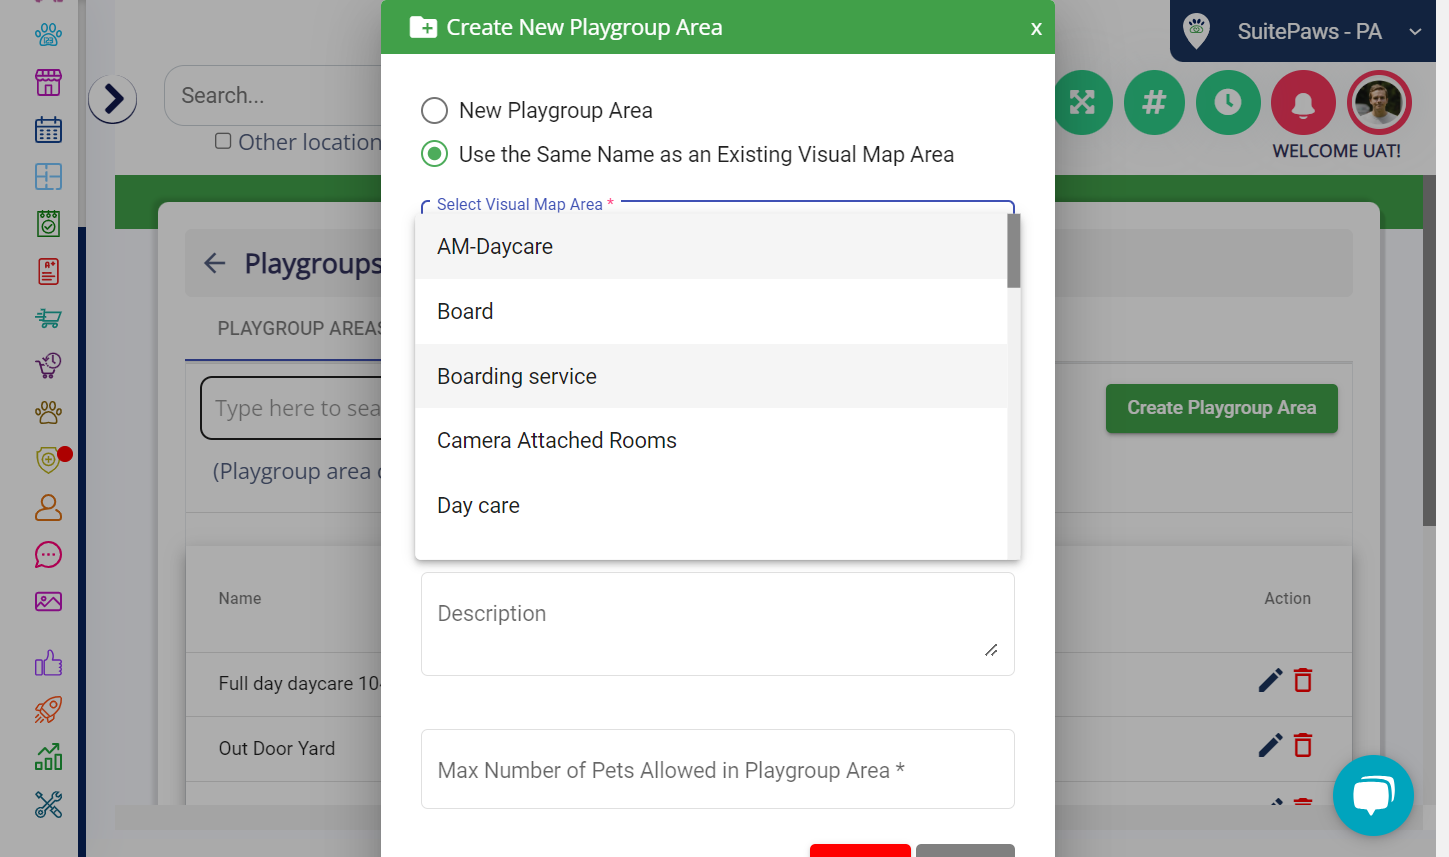Image resolution: width=1449 pixels, height=857 pixels.
Task: Open the shield icon with red badge
Action: point(50,459)
